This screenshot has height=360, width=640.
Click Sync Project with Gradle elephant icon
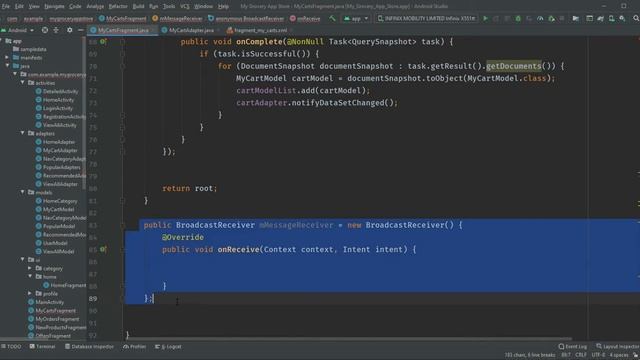(x=600, y=18)
